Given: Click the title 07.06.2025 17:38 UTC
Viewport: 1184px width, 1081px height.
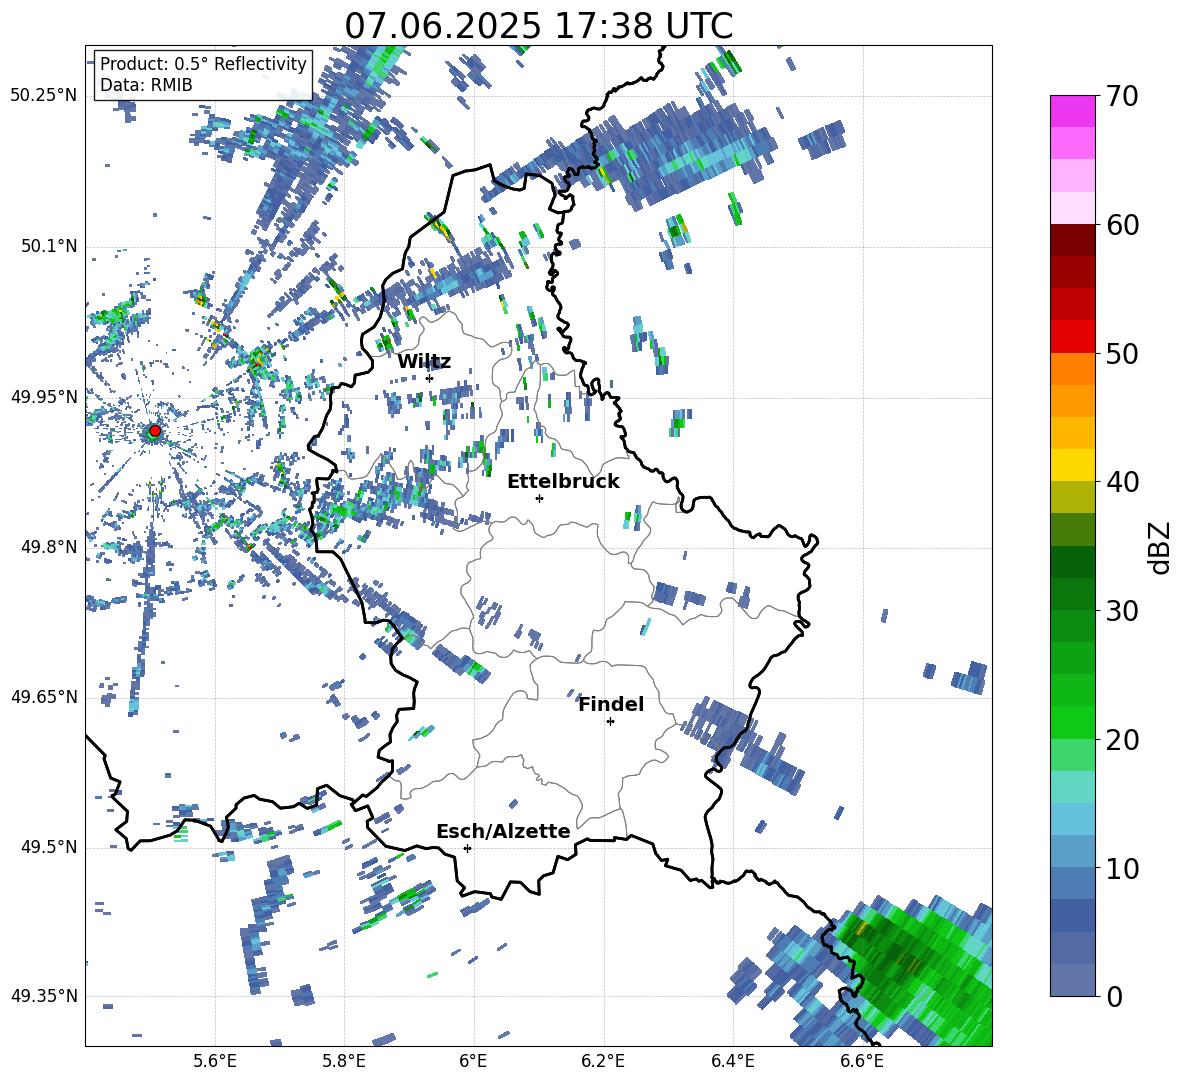Looking at the screenshot, I should point(539,26).
